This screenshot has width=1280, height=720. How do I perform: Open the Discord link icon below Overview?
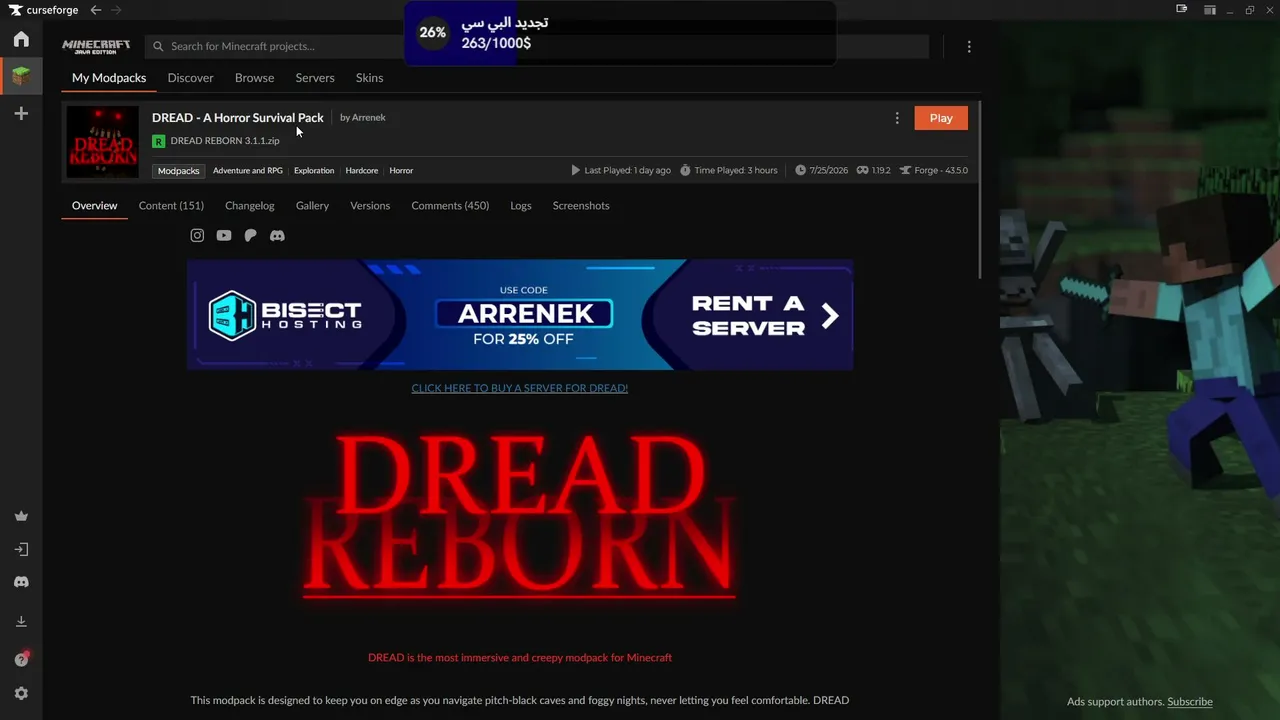pyautogui.click(x=278, y=236)
